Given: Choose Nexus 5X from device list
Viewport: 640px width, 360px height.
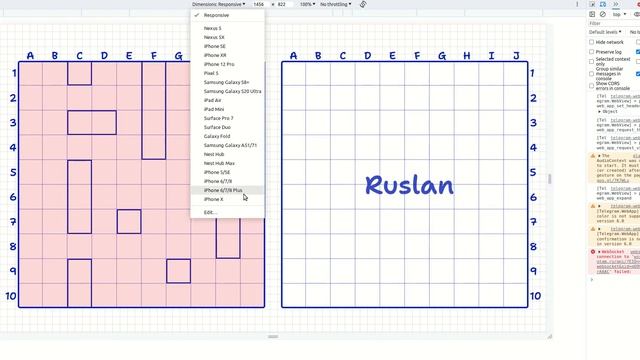Looking at the screenshot, I should click(227, 37).
